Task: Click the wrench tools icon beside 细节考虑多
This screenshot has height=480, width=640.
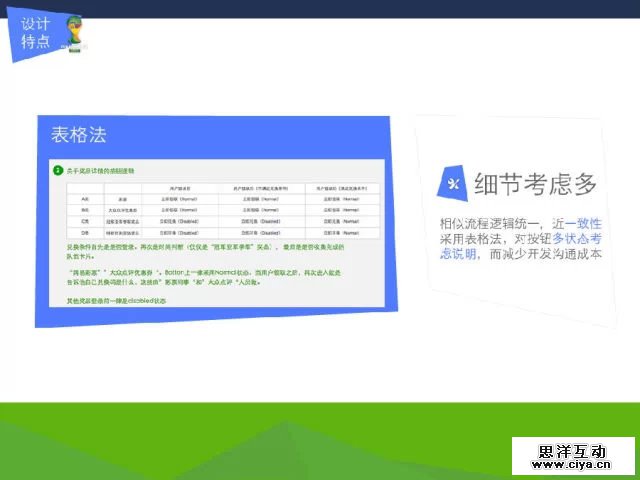Action: 453,183
